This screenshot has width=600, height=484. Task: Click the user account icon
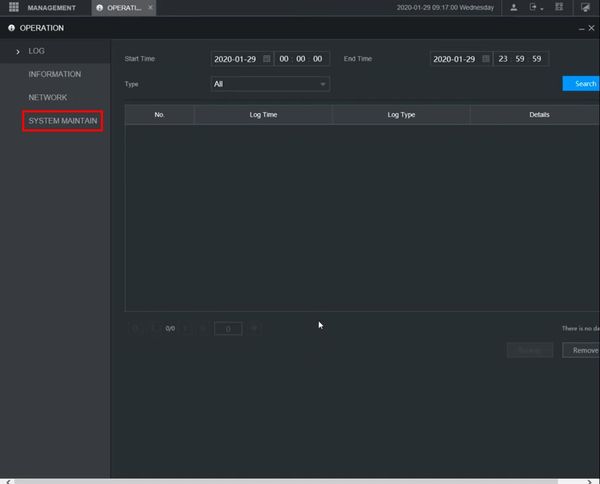tap(514, 8)
